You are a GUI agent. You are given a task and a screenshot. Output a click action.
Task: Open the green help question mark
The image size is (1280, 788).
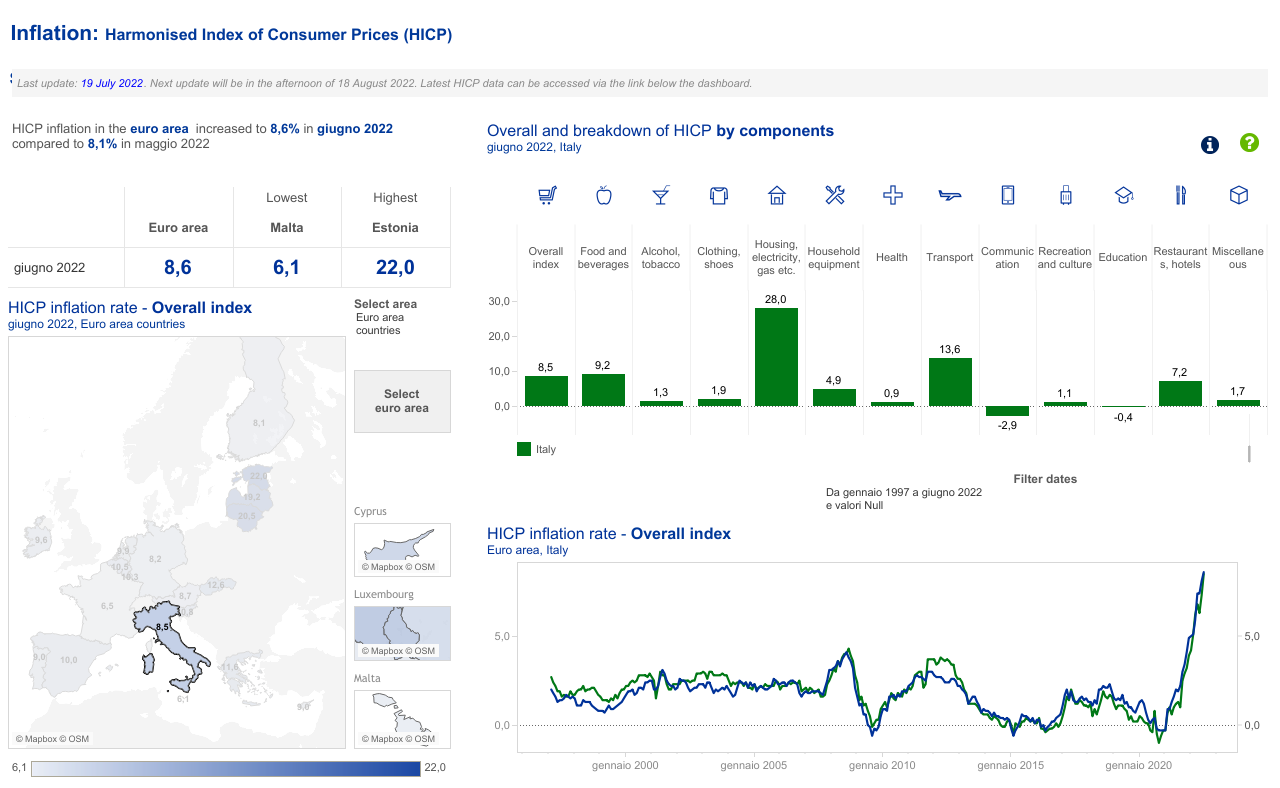1249,143
